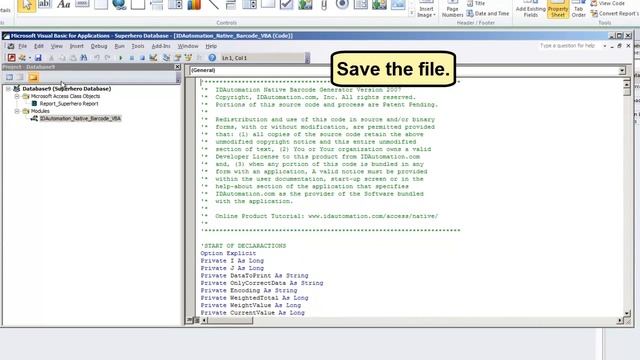Click Option Explicit line in code

228,253
